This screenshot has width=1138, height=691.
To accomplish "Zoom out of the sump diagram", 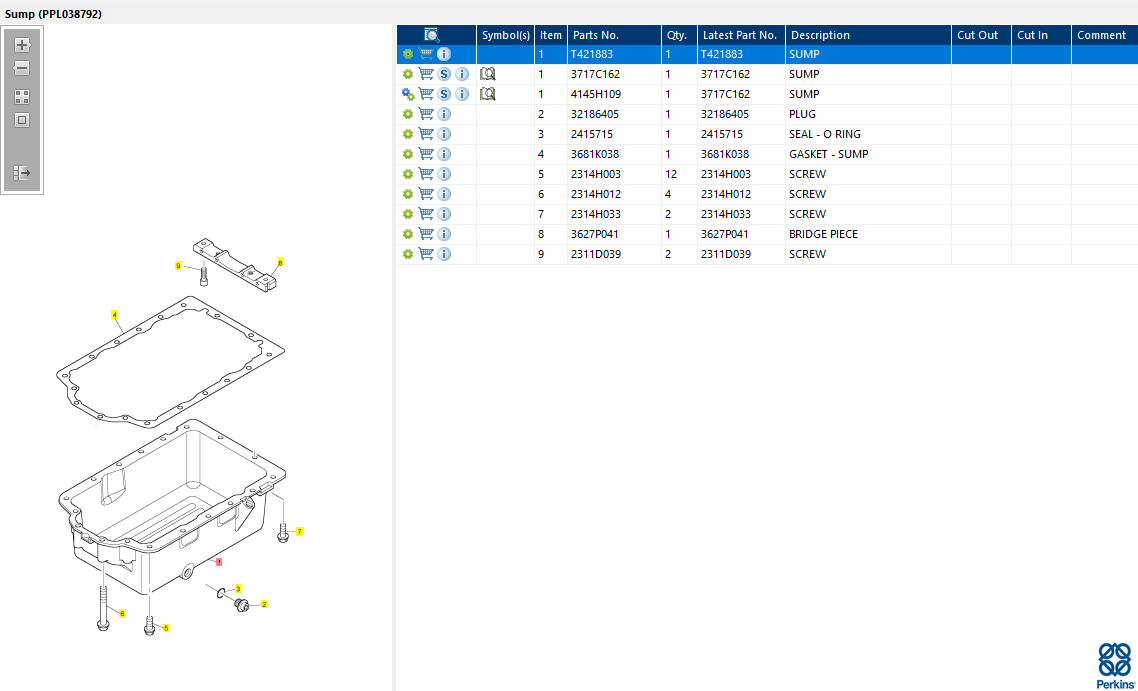I will click(x=22, y=68).
